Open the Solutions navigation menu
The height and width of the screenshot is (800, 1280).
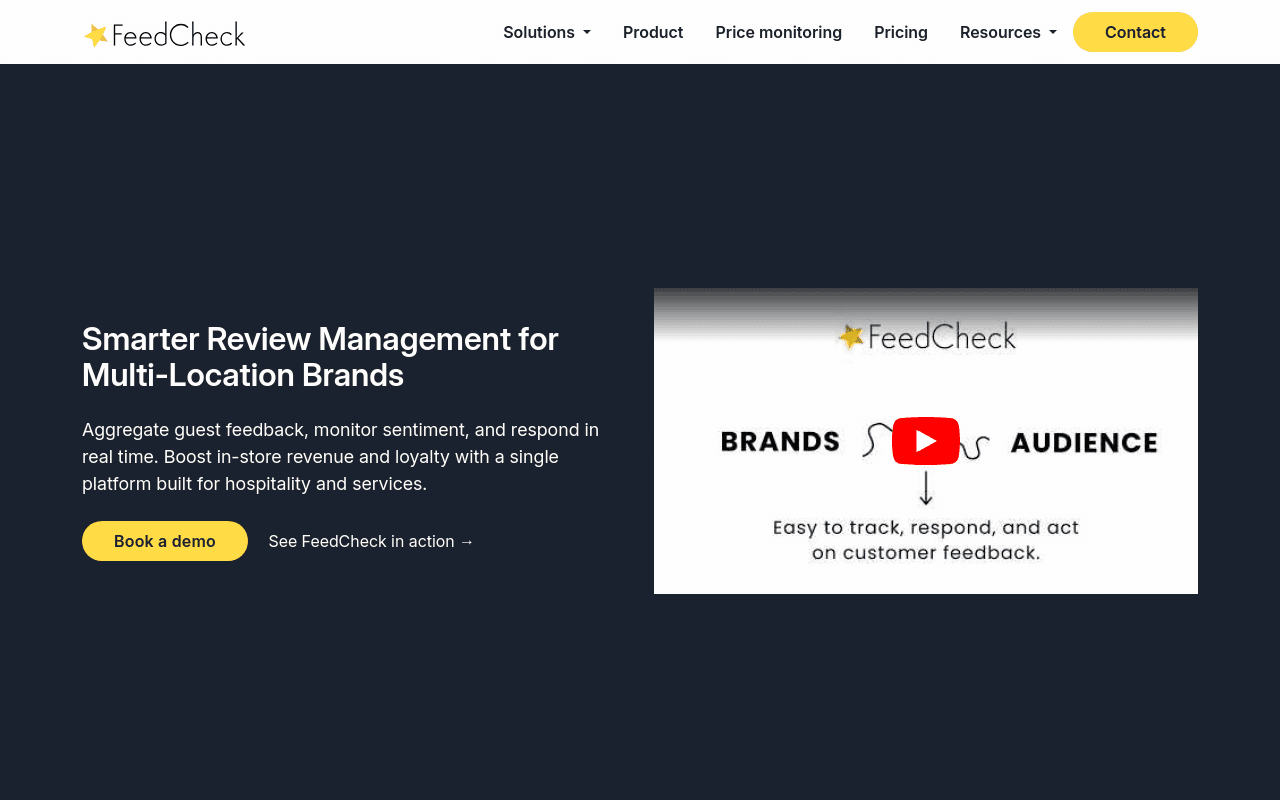point(547,32)
